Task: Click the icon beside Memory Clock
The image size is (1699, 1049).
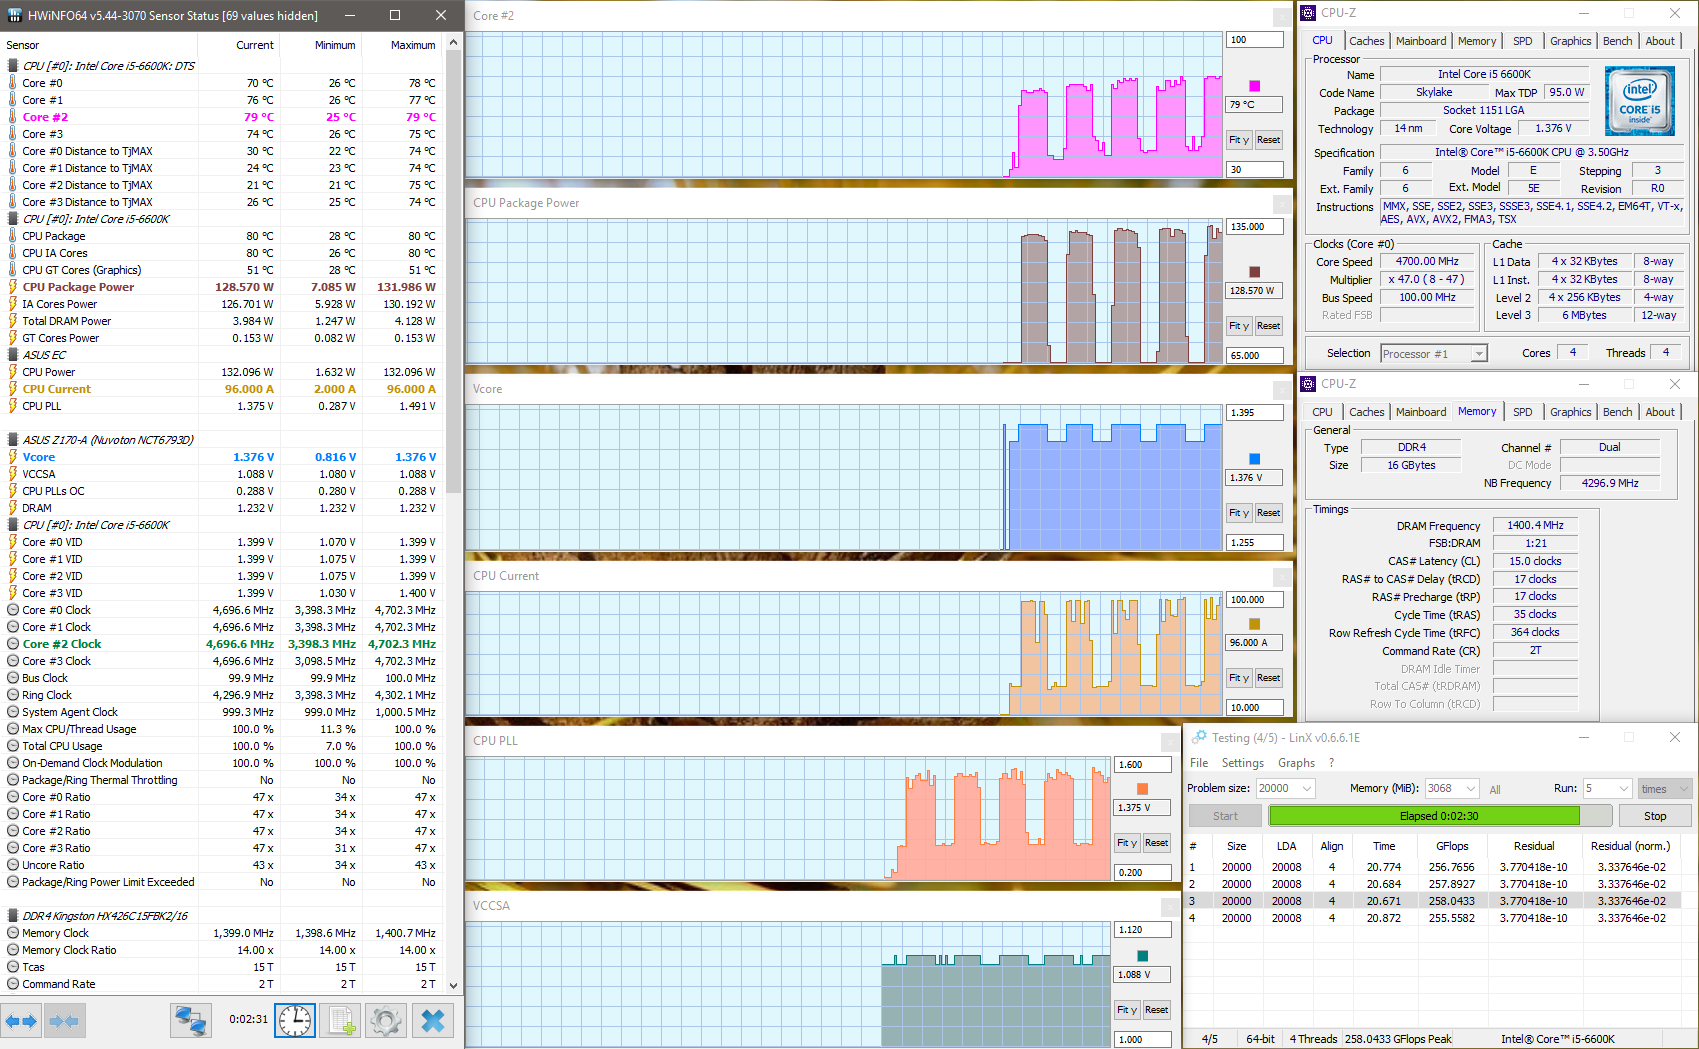Action: tap(13, 933)
